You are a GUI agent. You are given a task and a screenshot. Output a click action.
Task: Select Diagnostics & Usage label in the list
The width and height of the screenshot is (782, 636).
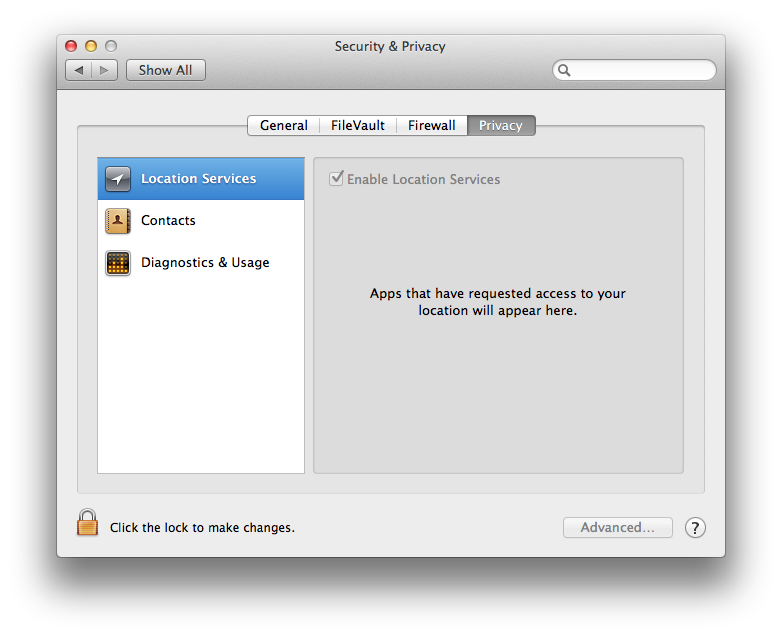205,262
